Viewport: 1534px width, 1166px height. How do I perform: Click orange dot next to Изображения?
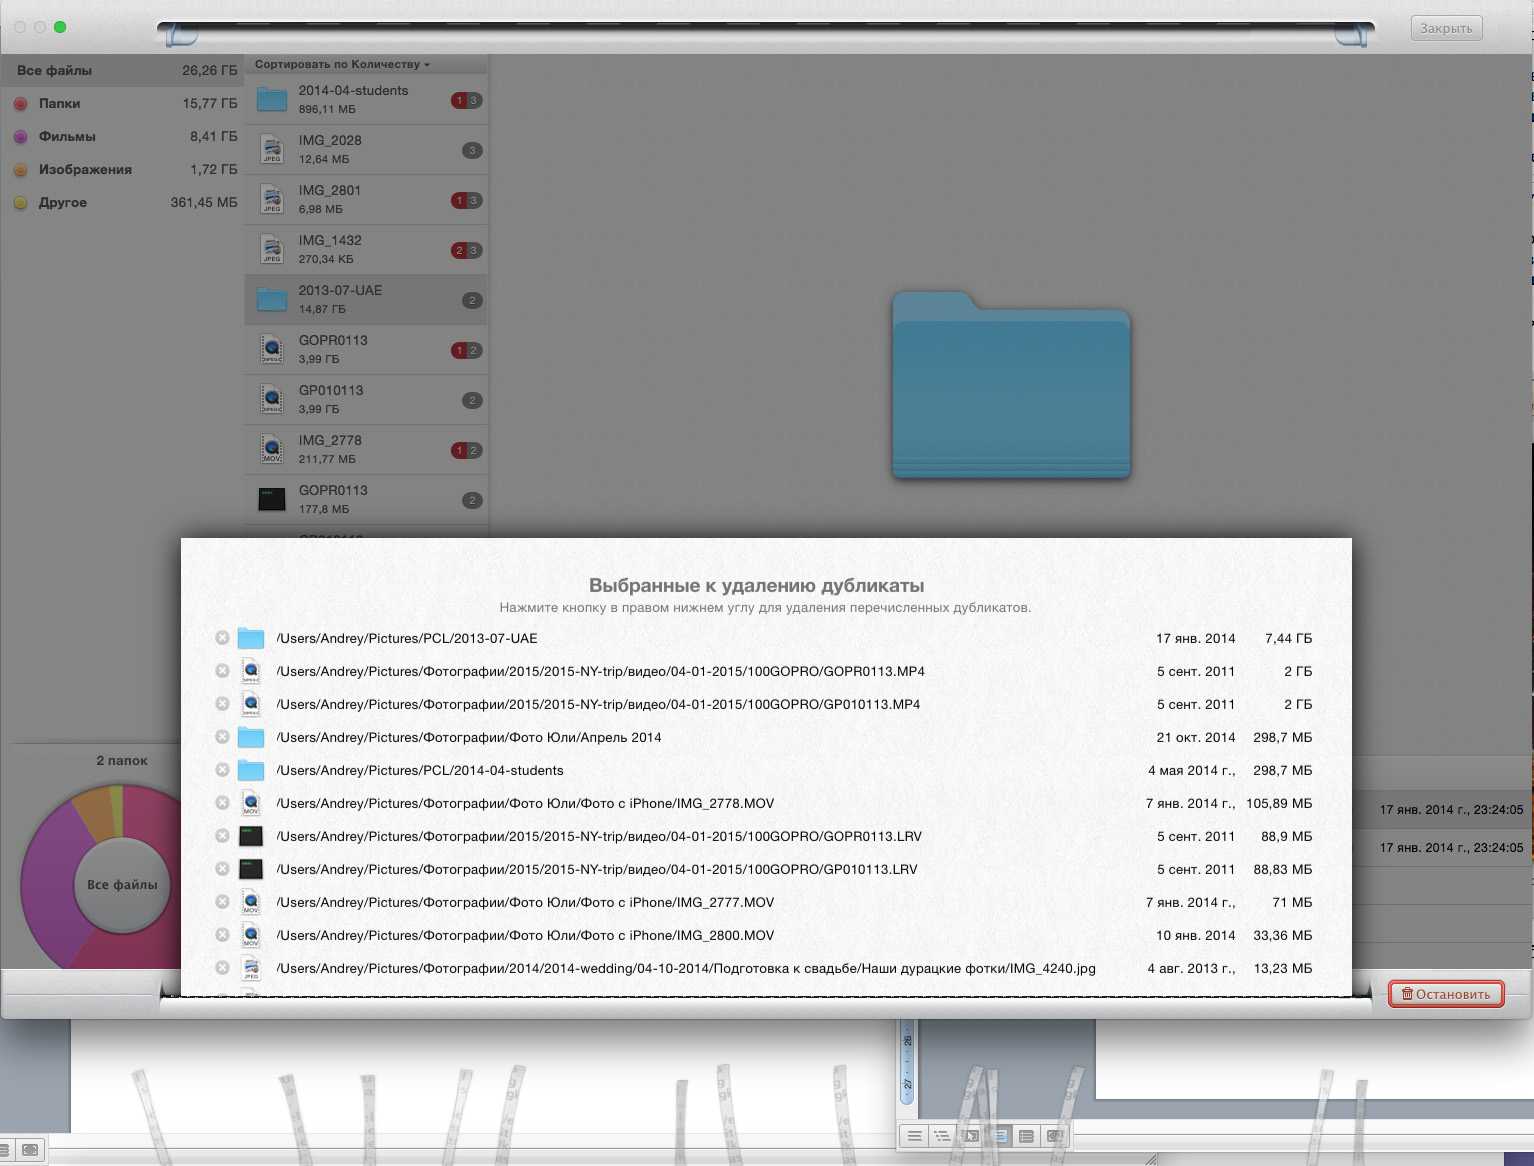point(20,170)
